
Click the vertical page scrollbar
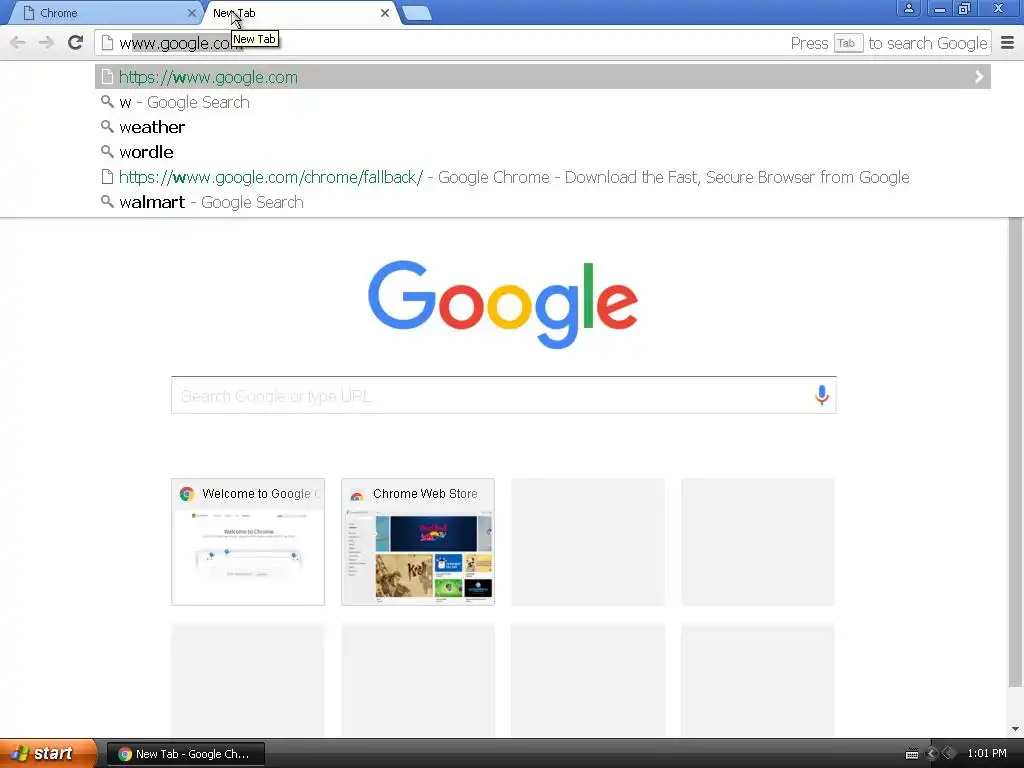tap(1015, 452)
